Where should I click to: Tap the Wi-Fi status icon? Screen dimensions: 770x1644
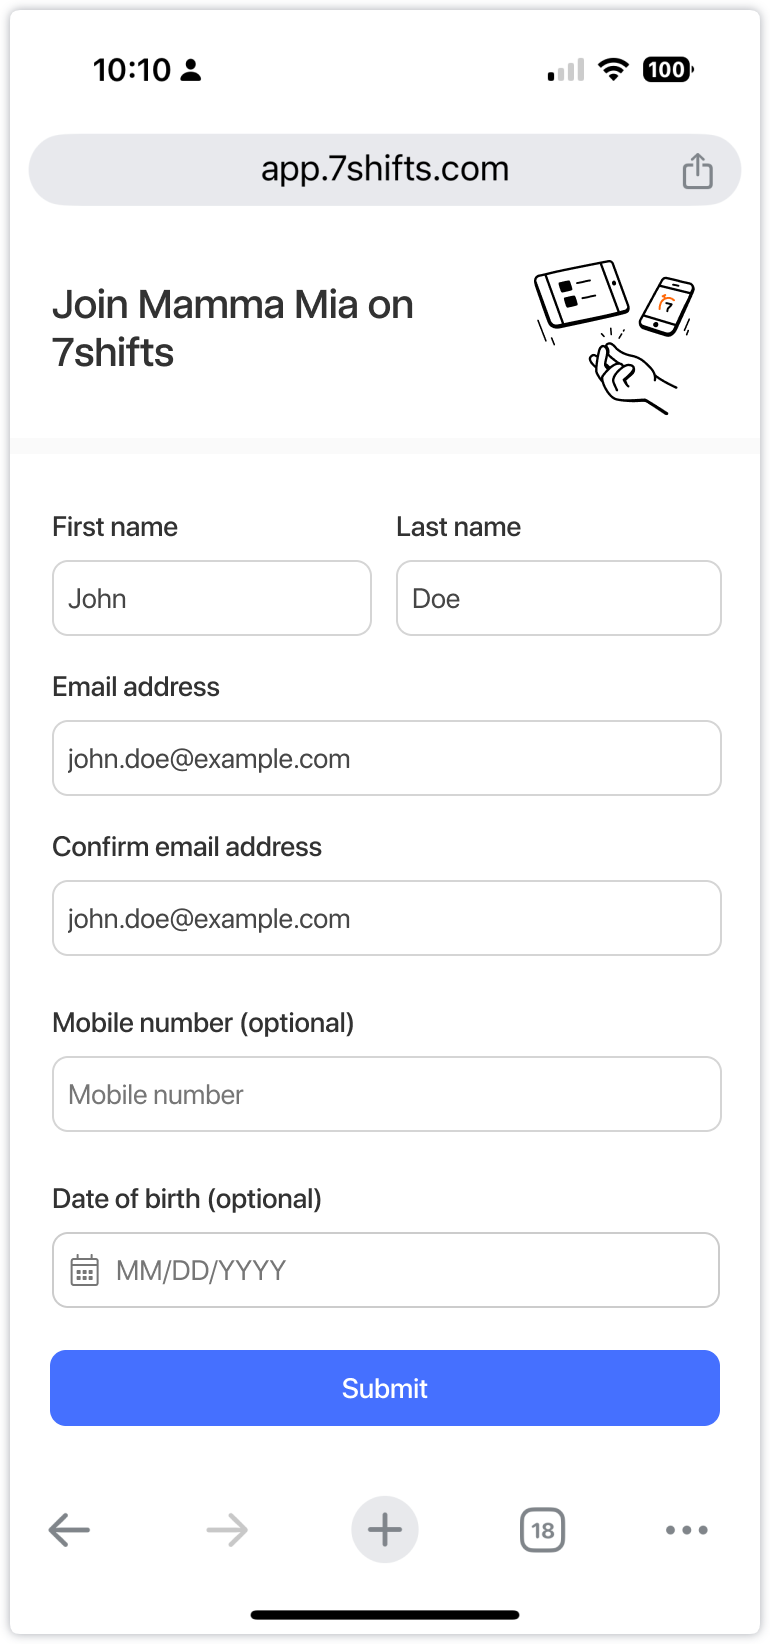pos(613,69)
